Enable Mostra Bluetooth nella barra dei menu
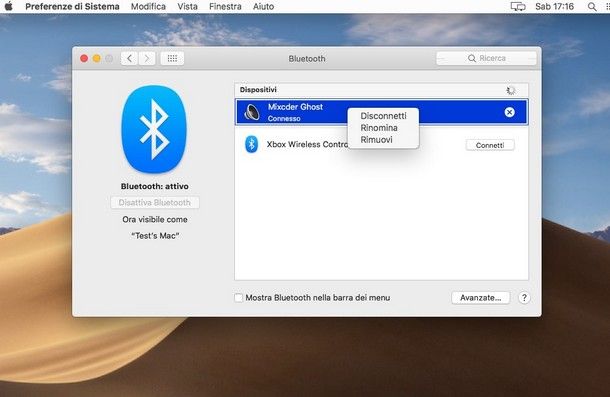This screenshot has height=397, width=610. coord(238,298)
